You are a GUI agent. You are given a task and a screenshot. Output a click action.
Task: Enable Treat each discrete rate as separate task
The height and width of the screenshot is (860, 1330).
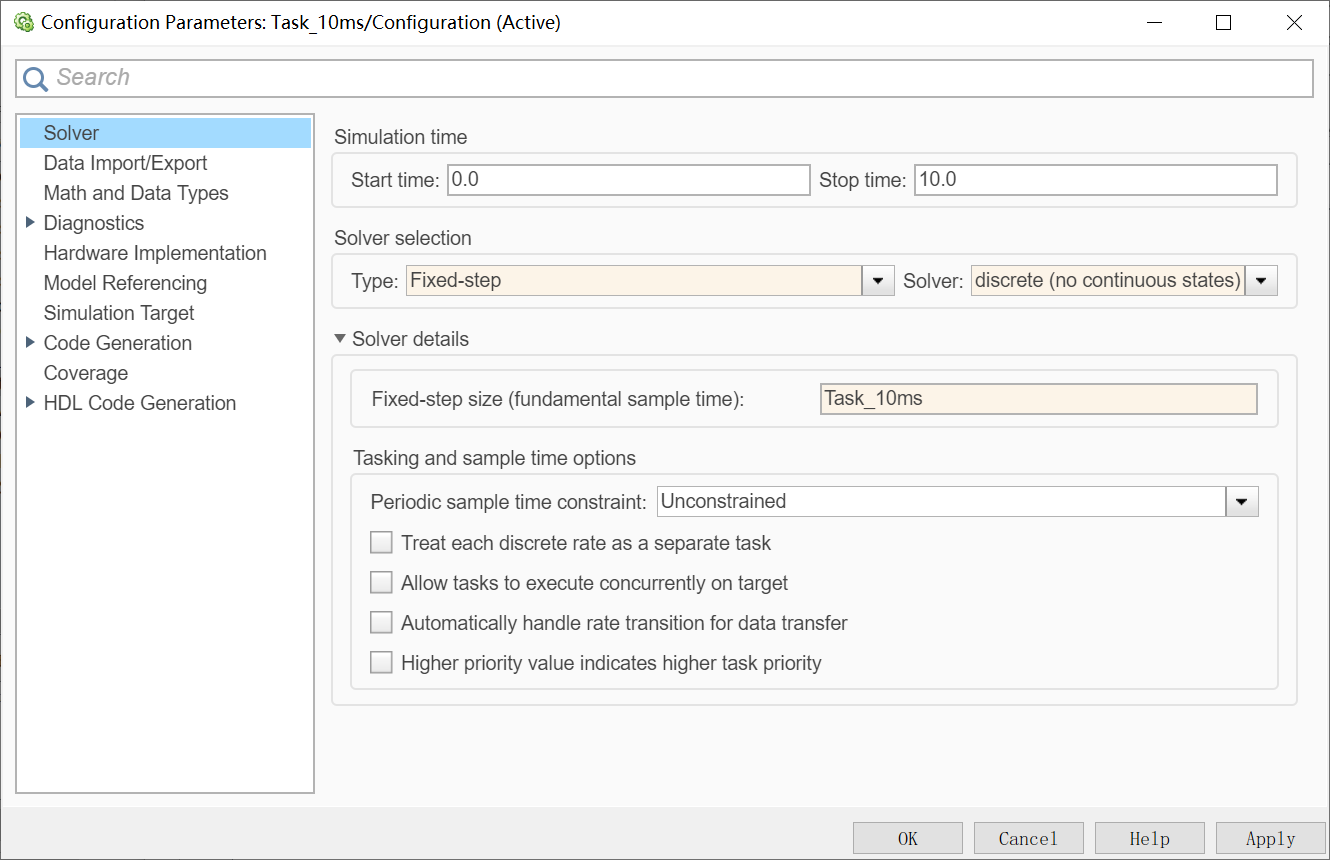pos(381,543)
